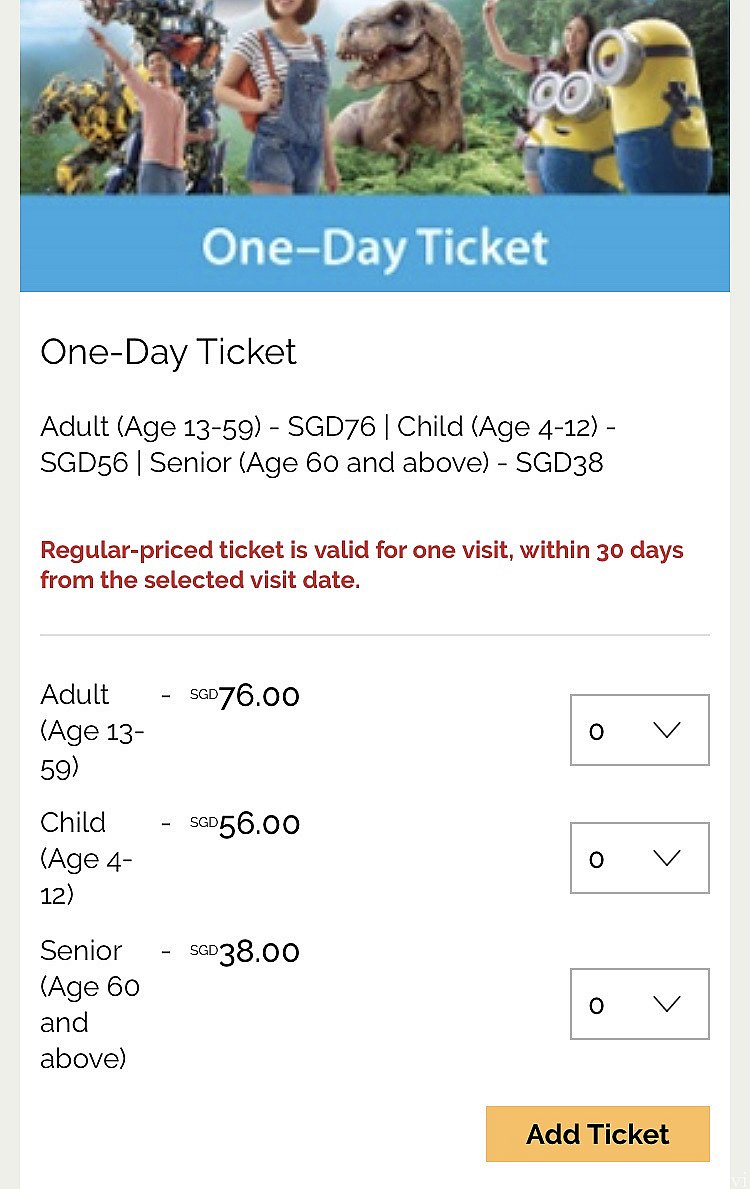Click the Senior (Age 60 and above) label

(x=89, y=1004)
